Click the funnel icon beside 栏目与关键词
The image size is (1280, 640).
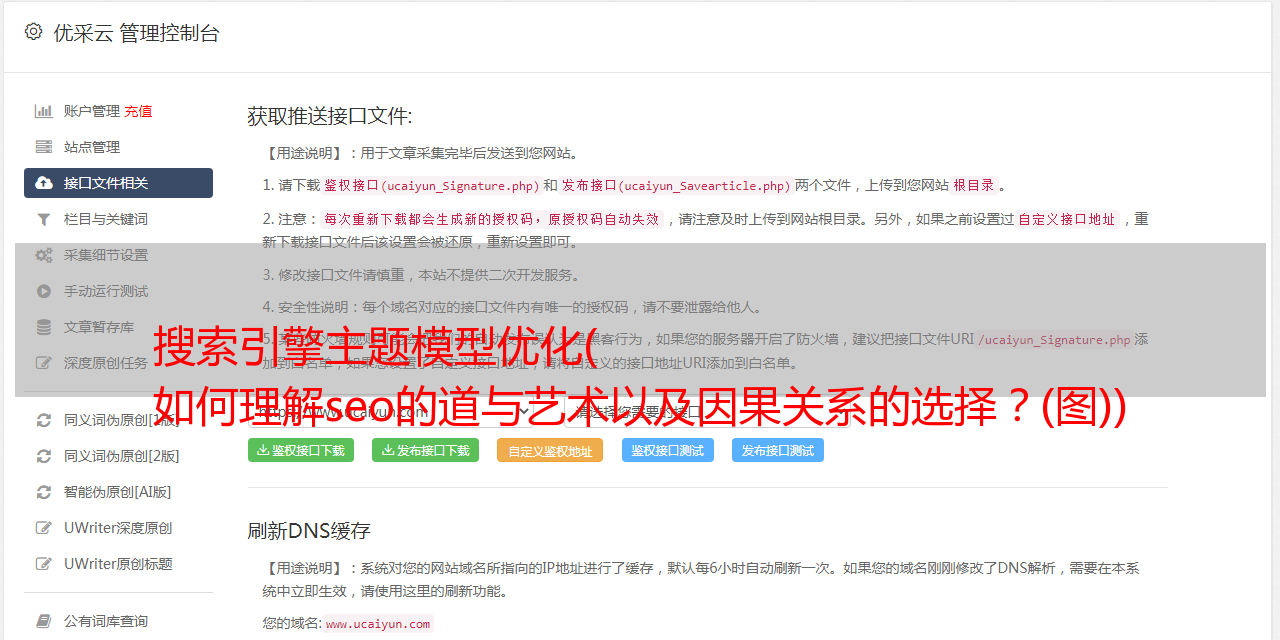44,219
